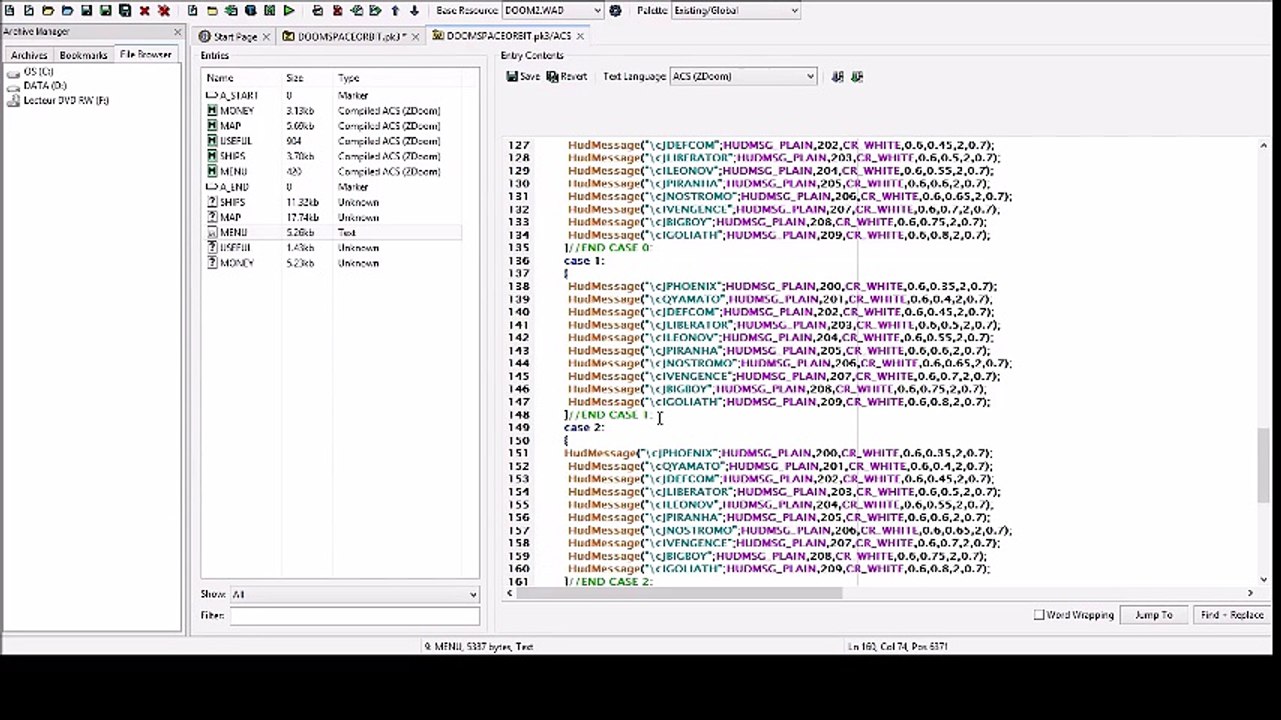Open Base Resource settings via the gear icon
This screenshot has width=1281, height=720.
coord(615,10)
